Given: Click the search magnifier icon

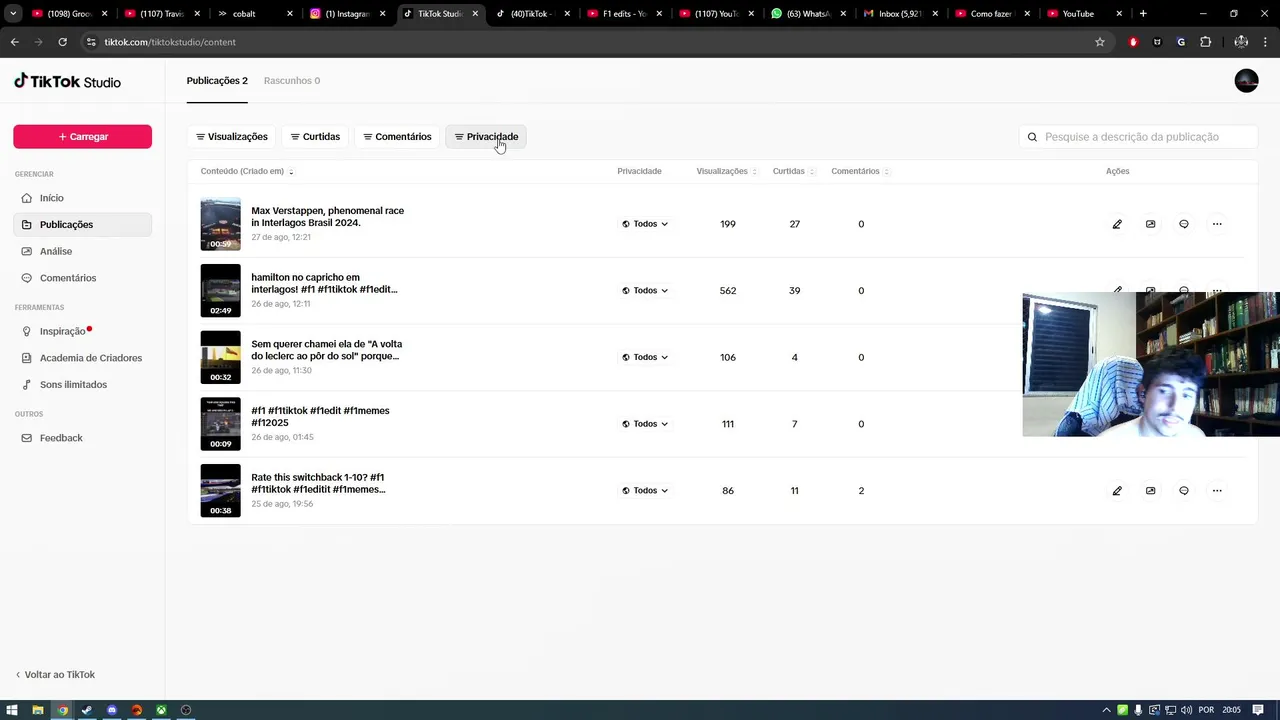Looking at the screenshot, I should coord(1032,137).
